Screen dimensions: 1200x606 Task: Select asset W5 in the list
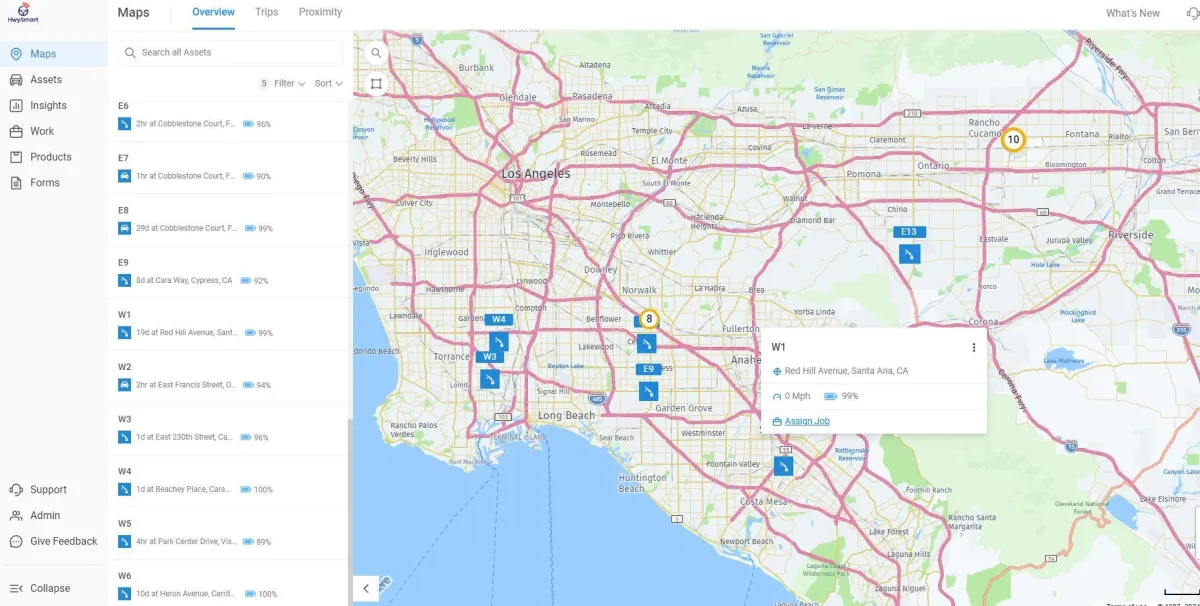coord(228,532)
